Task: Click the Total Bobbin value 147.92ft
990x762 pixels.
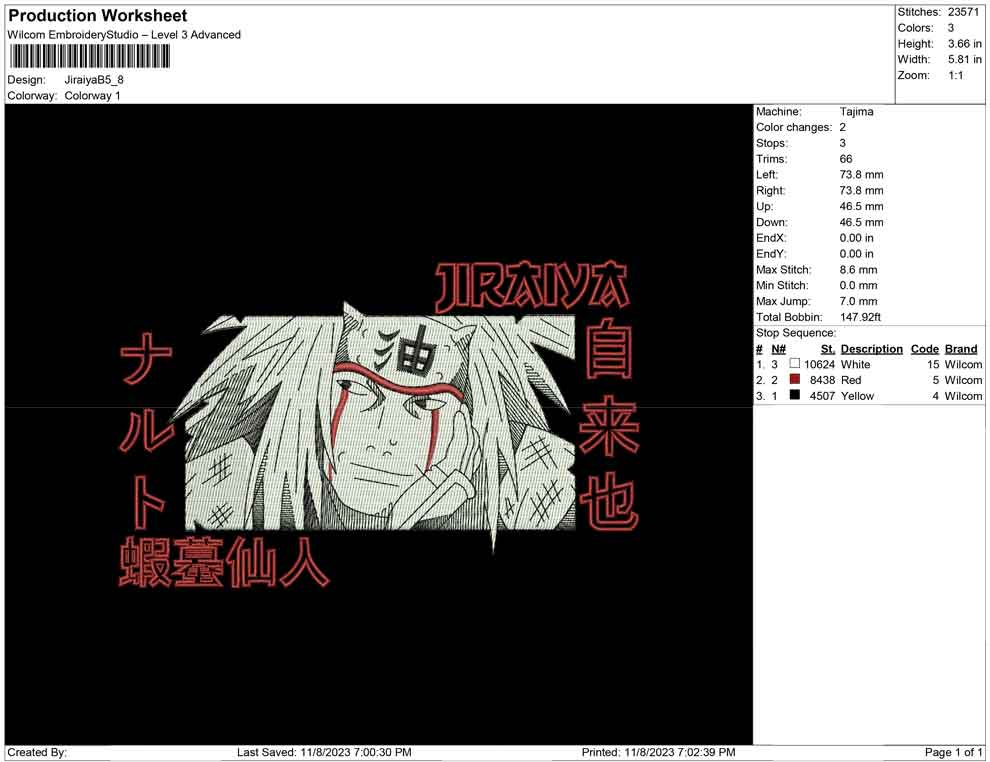Action: click(860, 317)
